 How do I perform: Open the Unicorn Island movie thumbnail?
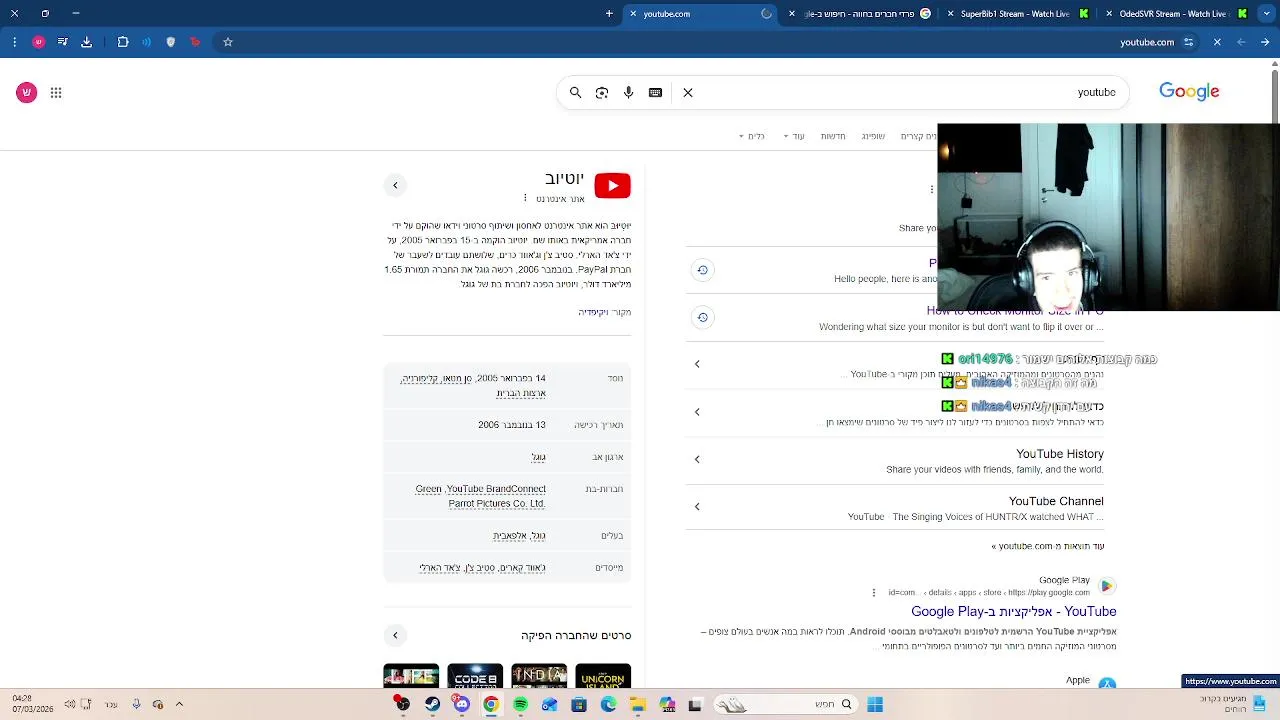603,676
